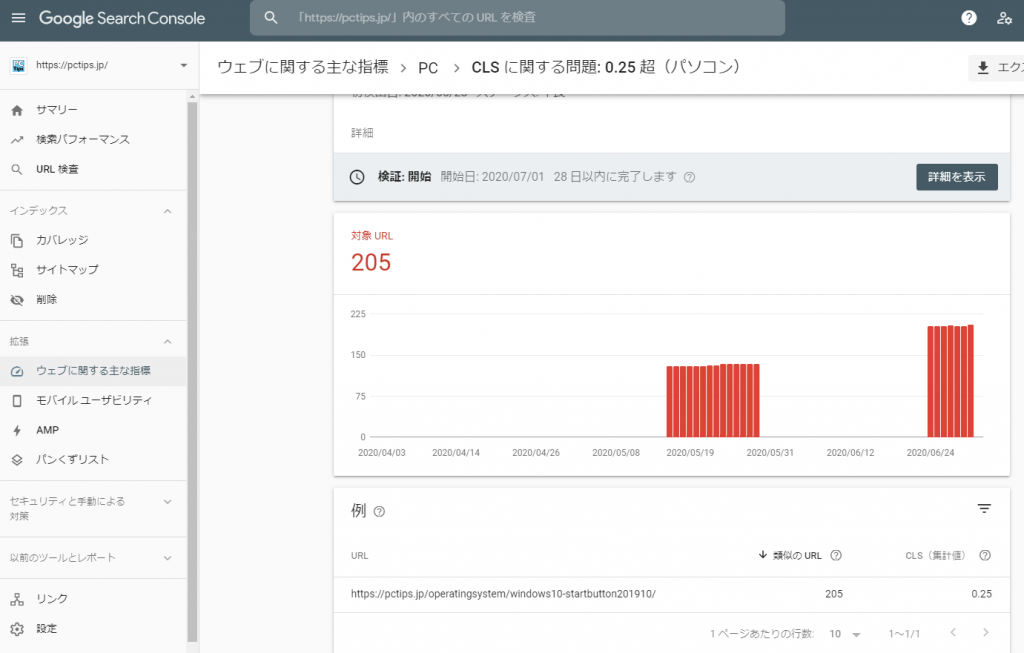
Task: Click the 2020/06/24 chart axis label
Action: pyautogui.click(x=930, y=453)
